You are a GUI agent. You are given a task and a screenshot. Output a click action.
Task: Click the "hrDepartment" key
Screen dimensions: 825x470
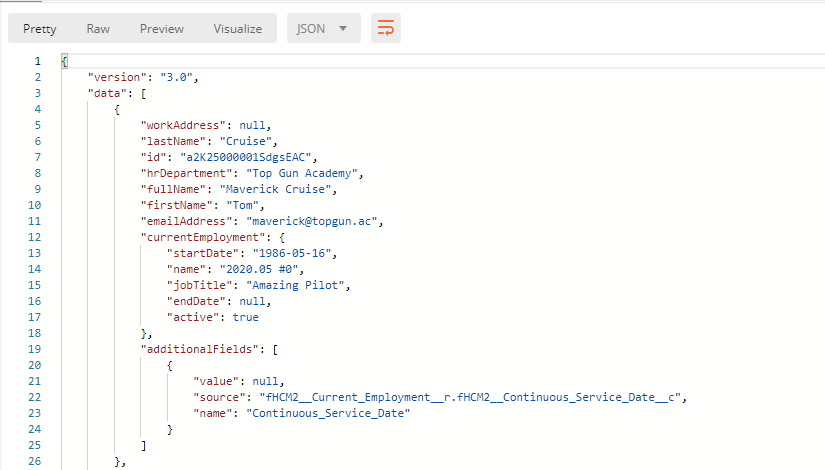(x=186, y=173)
